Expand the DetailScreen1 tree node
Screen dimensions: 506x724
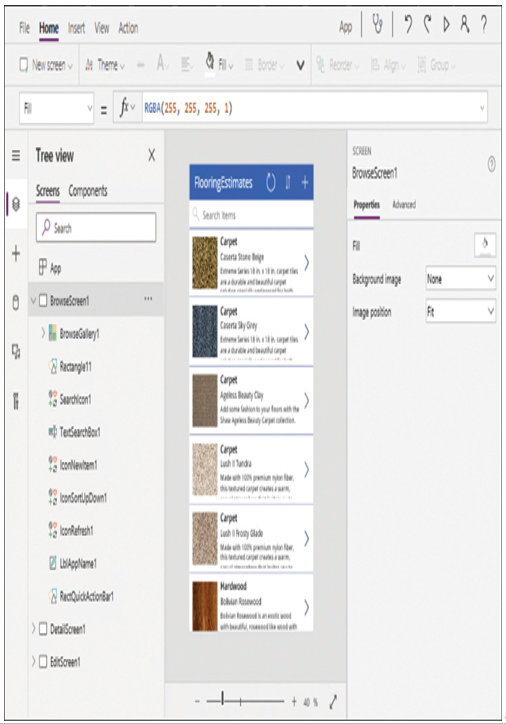coord(33,628)
